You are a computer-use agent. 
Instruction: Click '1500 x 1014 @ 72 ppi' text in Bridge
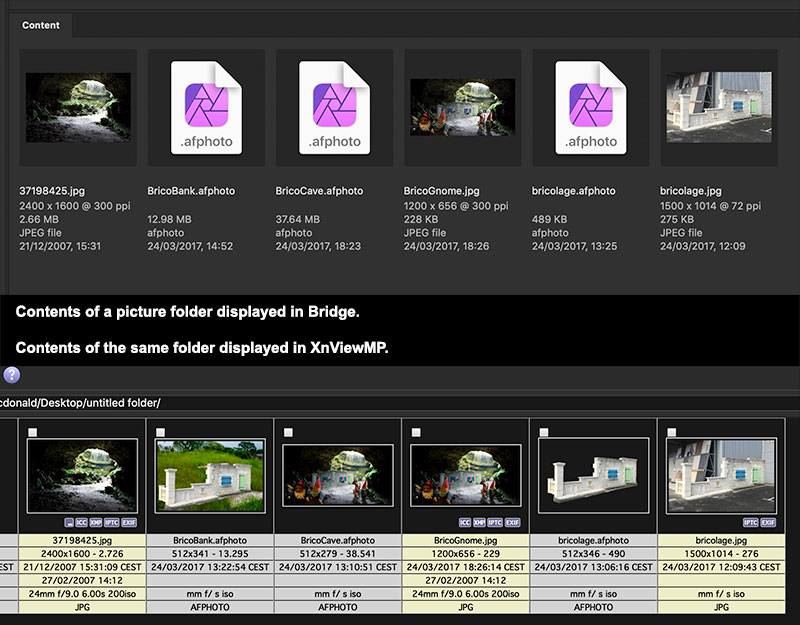click(x=710, y=206)
